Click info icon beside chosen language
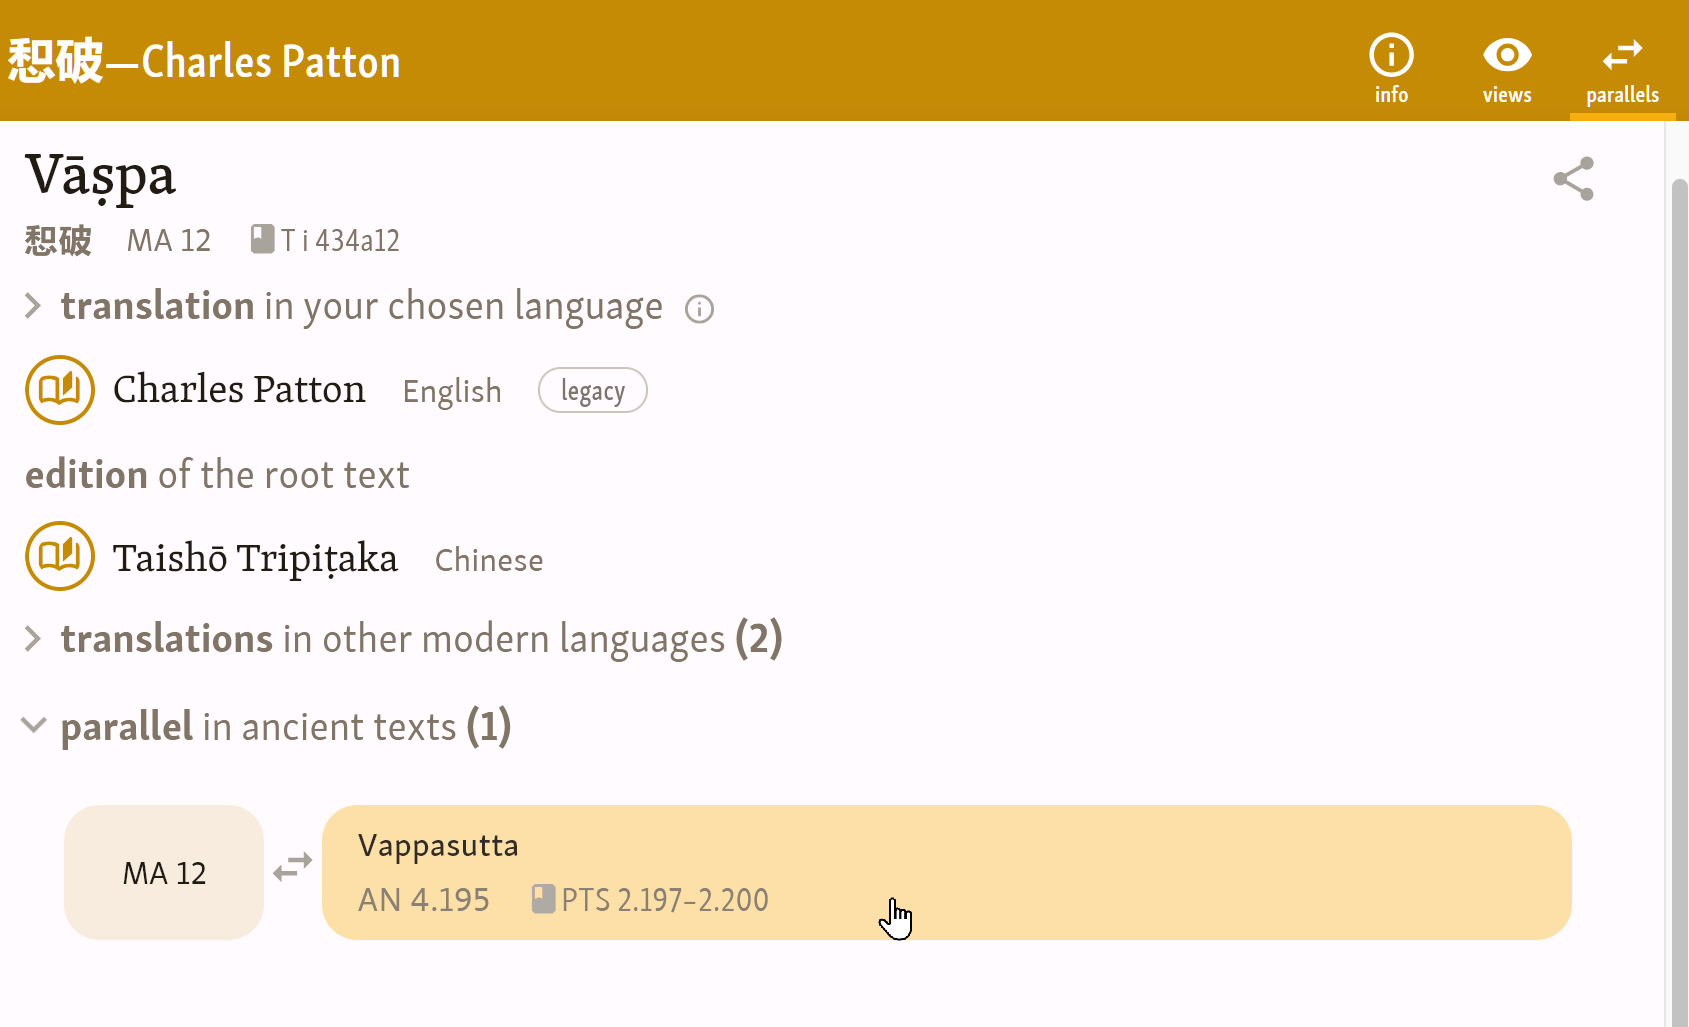 [x=699, y=309]
